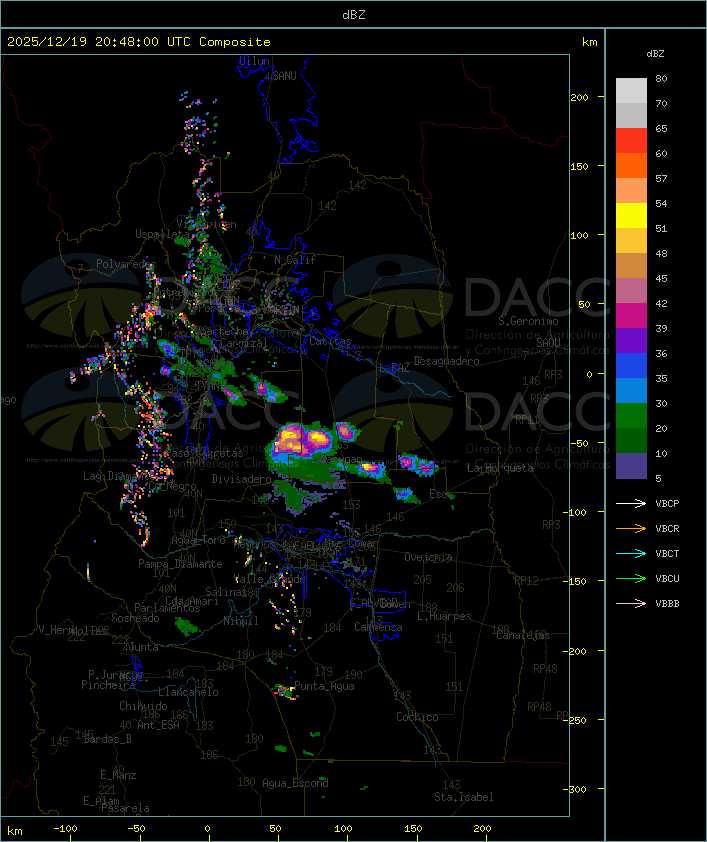Select the red 60-65 dBZ swatch
Viewport: 707px width, 842px height.
(631, 141)
